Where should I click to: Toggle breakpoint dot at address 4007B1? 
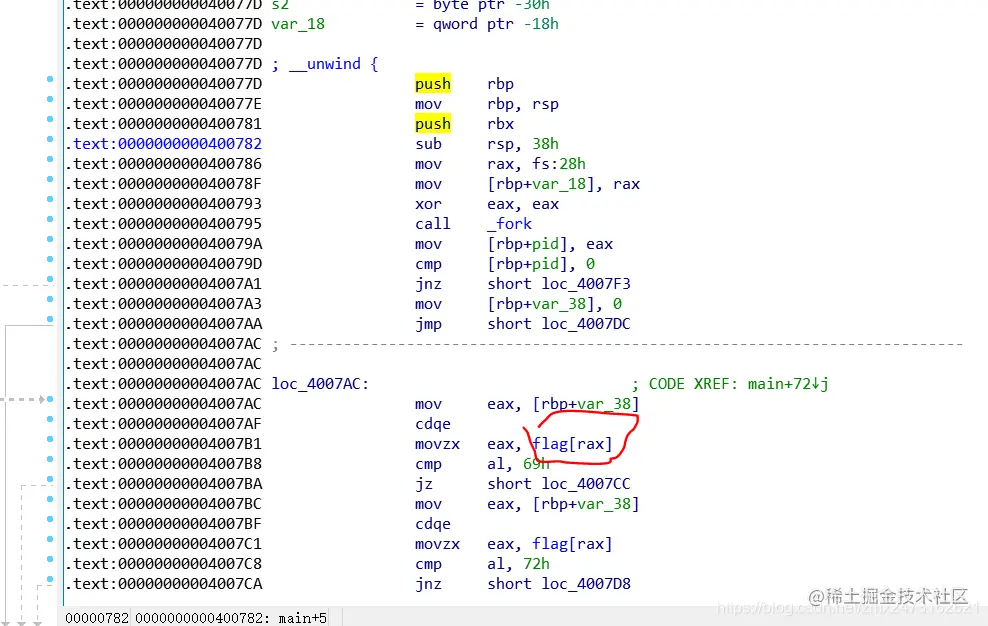click(50, 439)
